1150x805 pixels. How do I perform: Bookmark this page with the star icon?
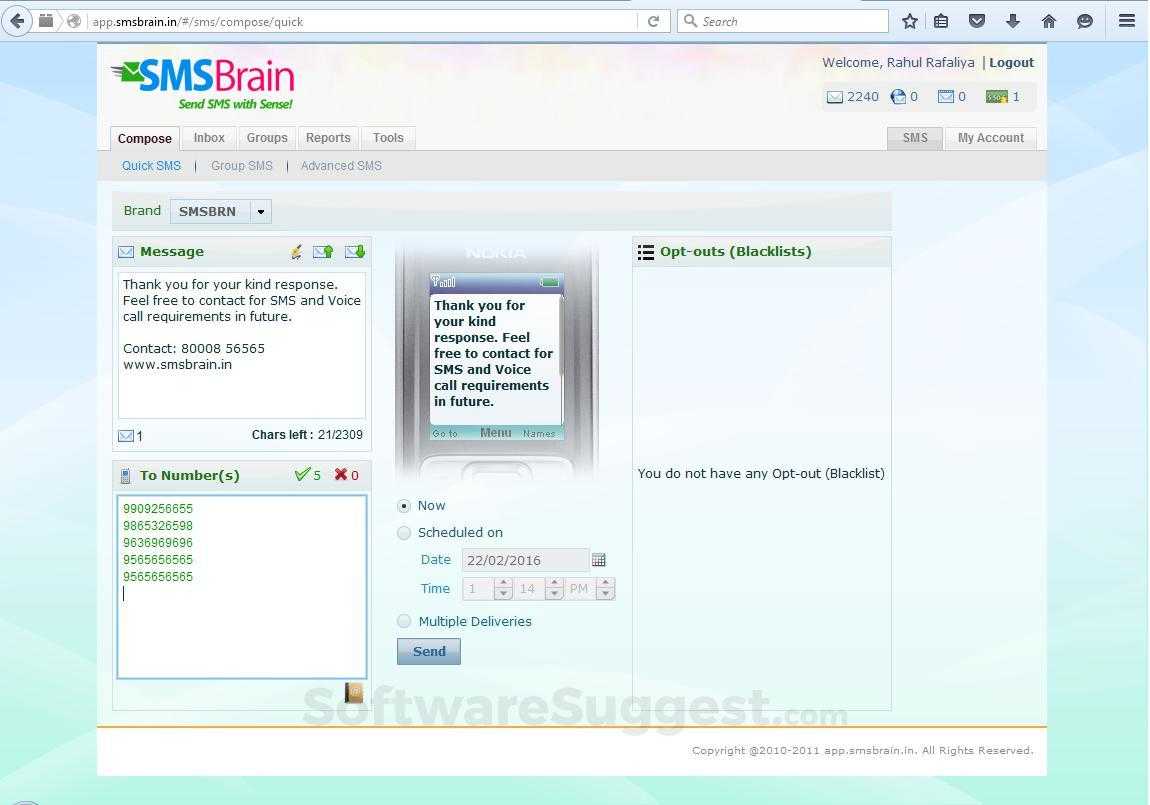(910, 21)
